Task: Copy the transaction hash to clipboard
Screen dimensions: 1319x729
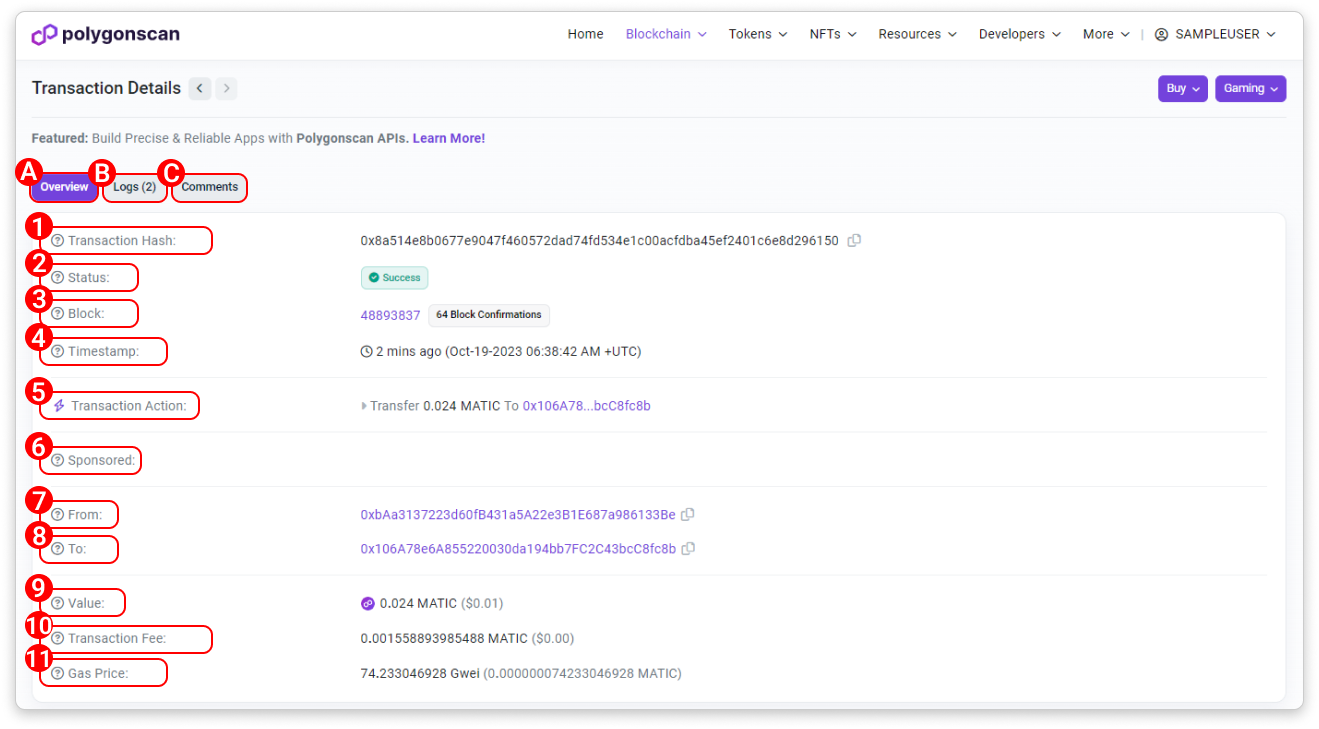Action: tap(854, 241)
